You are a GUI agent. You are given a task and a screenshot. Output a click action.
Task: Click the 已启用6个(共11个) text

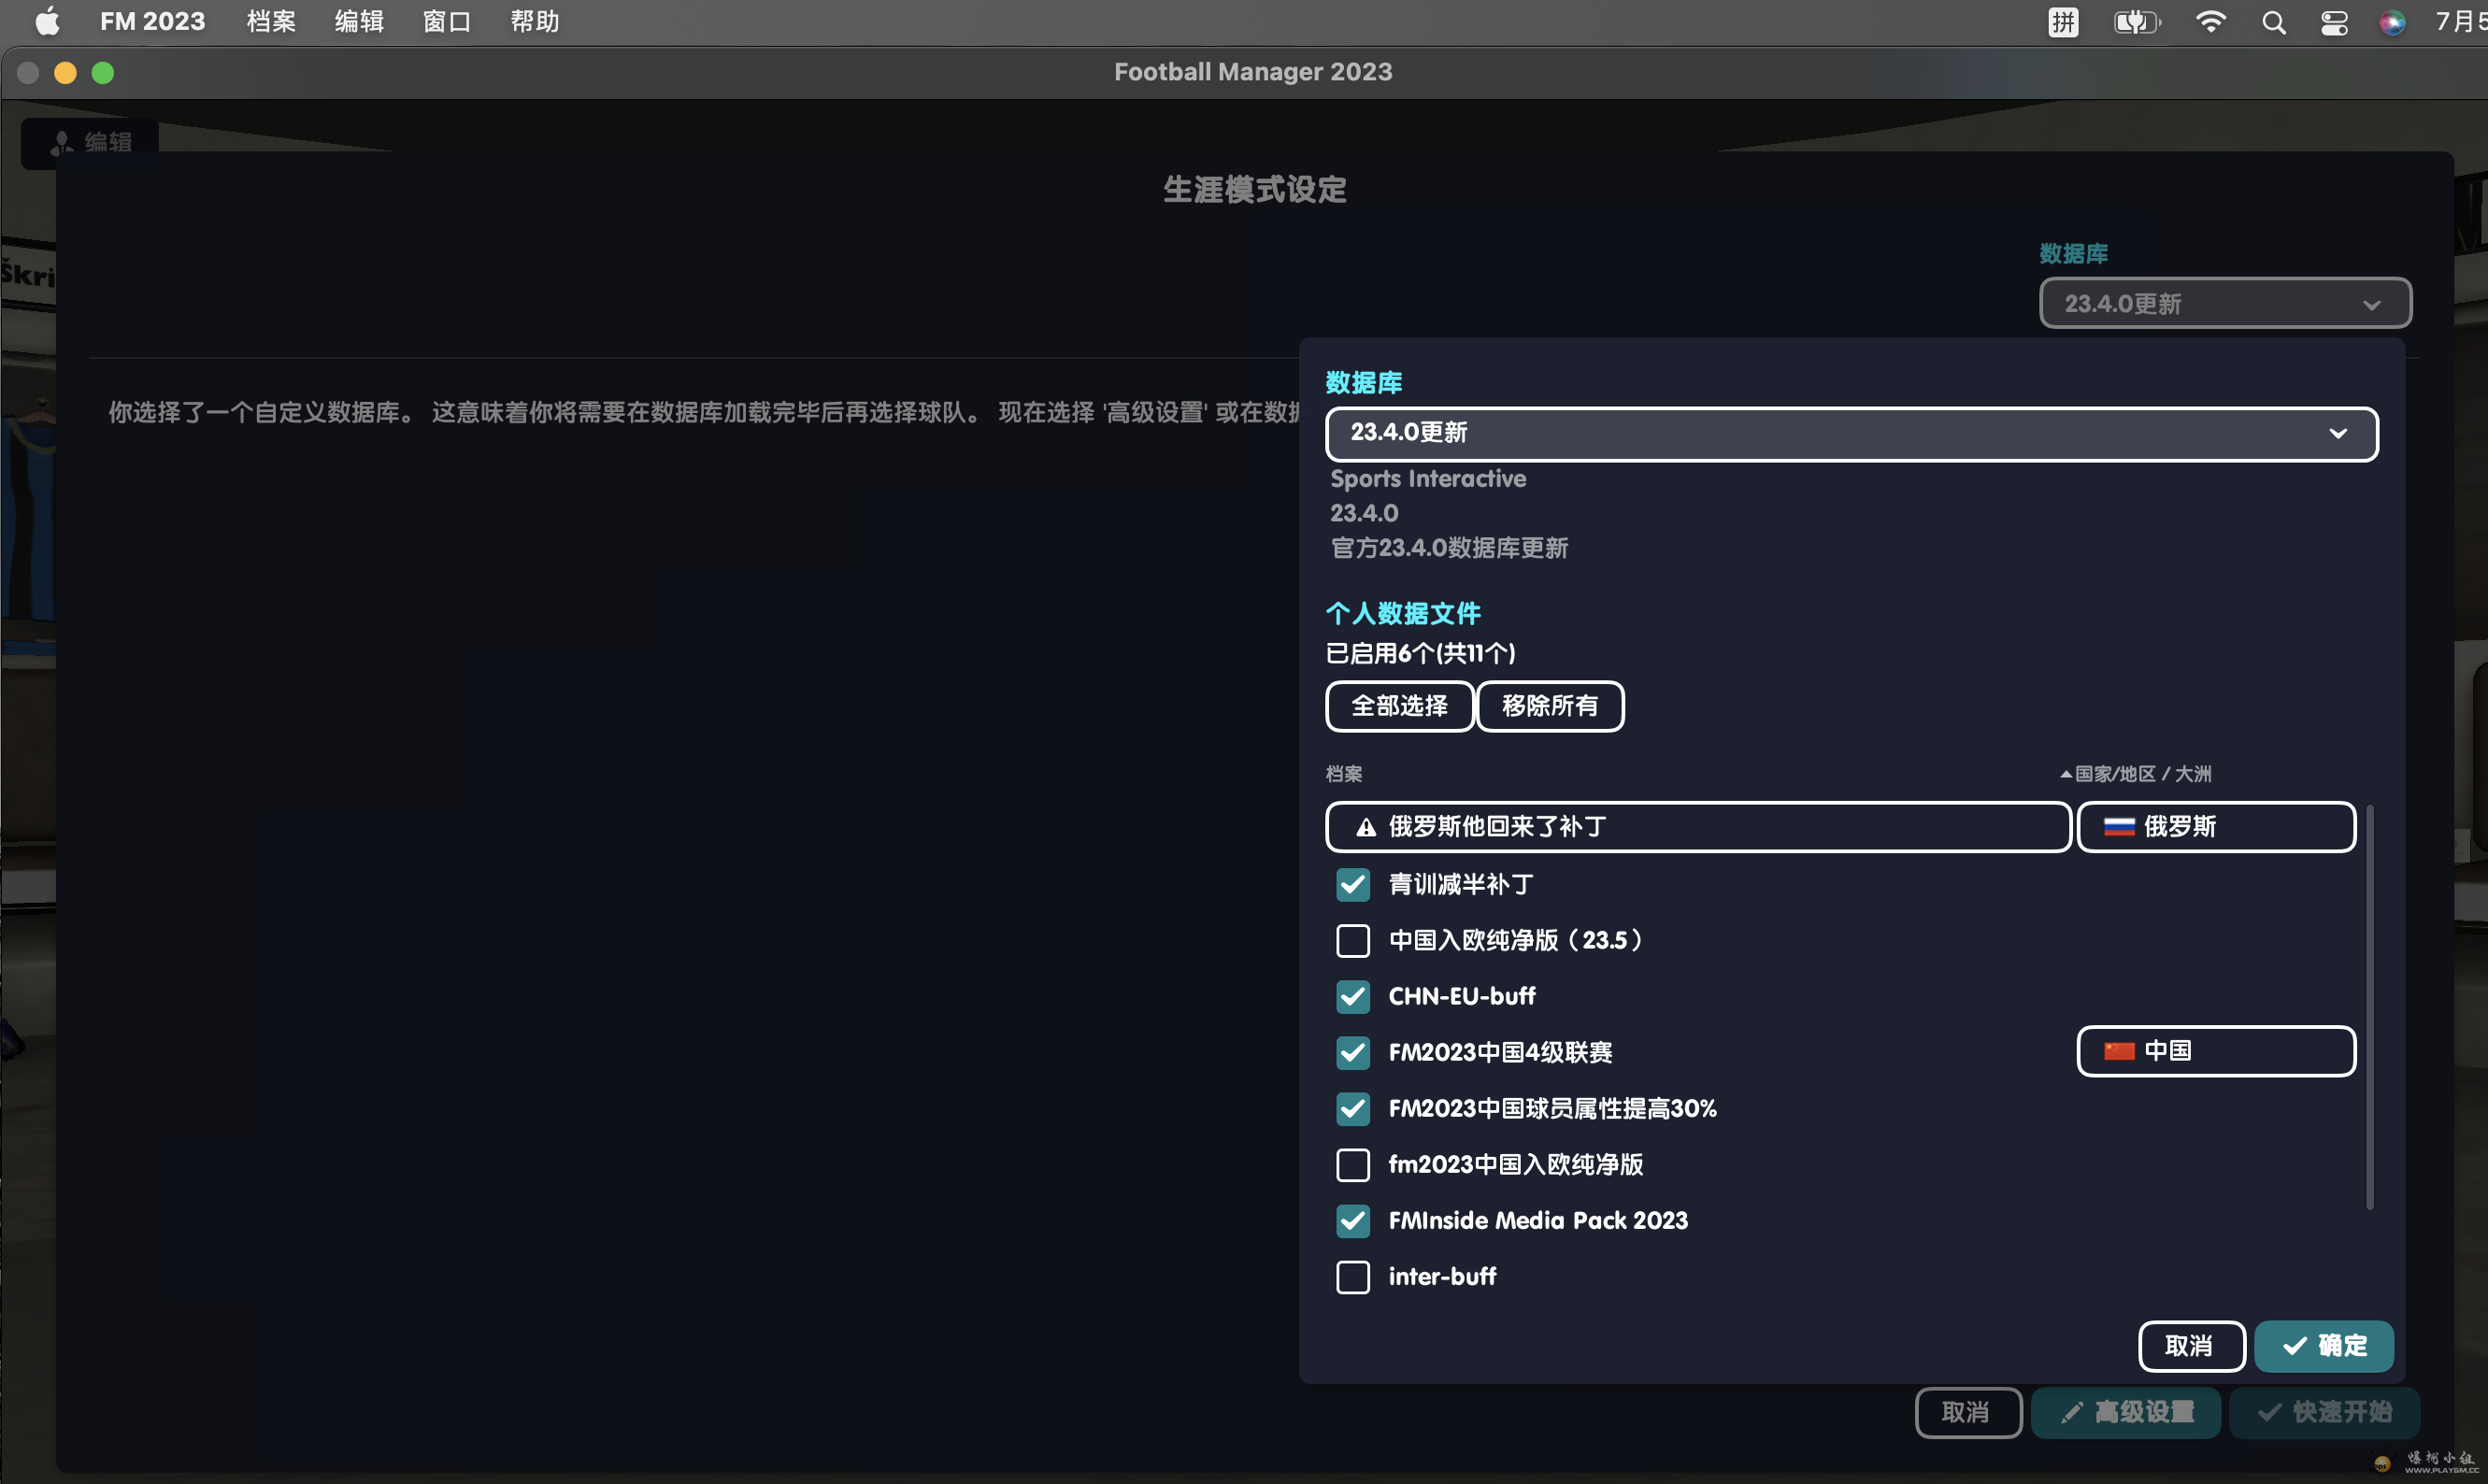(x=1420, y=653)
